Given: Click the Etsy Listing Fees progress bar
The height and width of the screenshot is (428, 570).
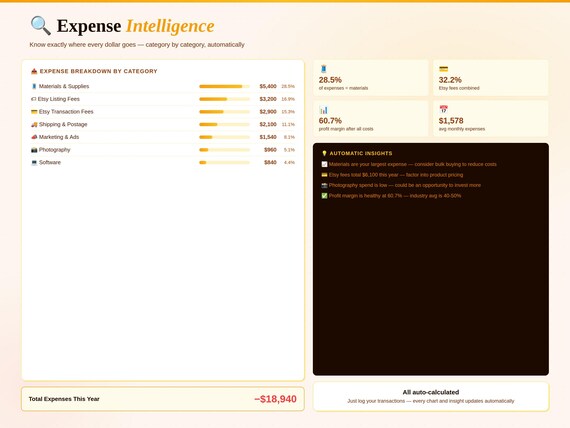Looking at the screenshot, I should click(x=224, y=99).
